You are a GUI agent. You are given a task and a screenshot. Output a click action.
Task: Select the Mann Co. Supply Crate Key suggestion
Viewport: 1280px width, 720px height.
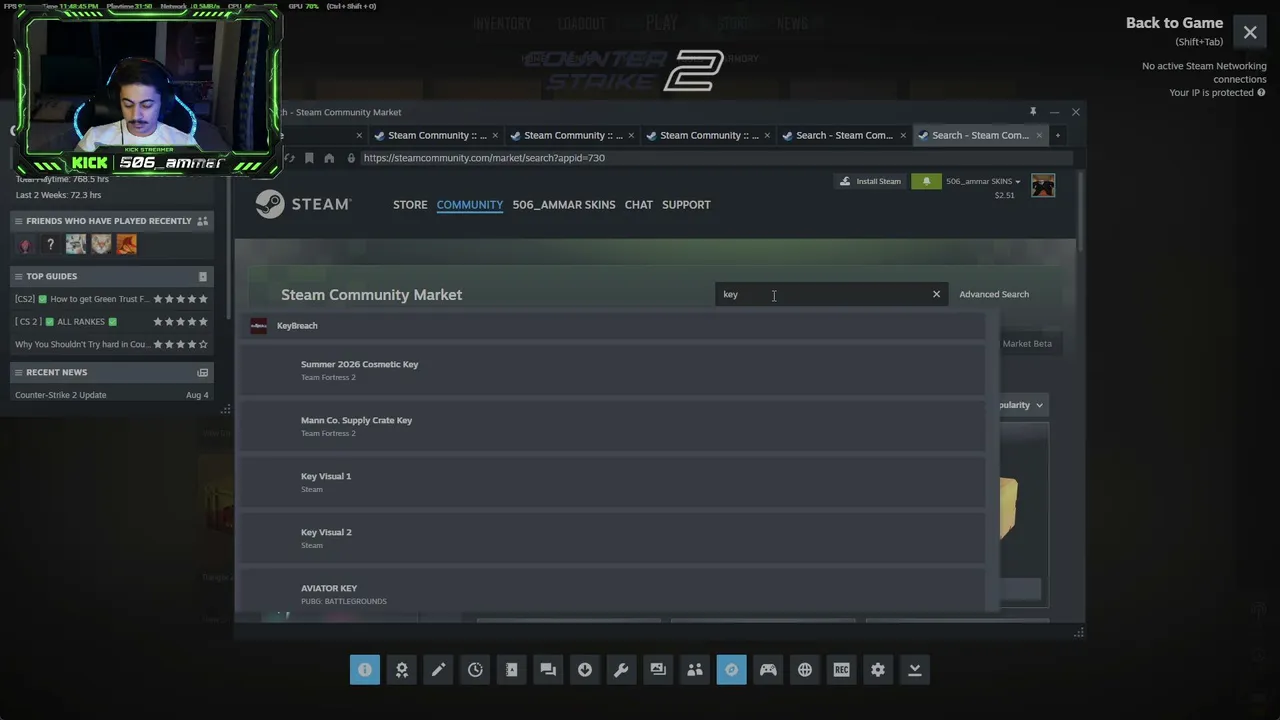[x=612, y=426]
